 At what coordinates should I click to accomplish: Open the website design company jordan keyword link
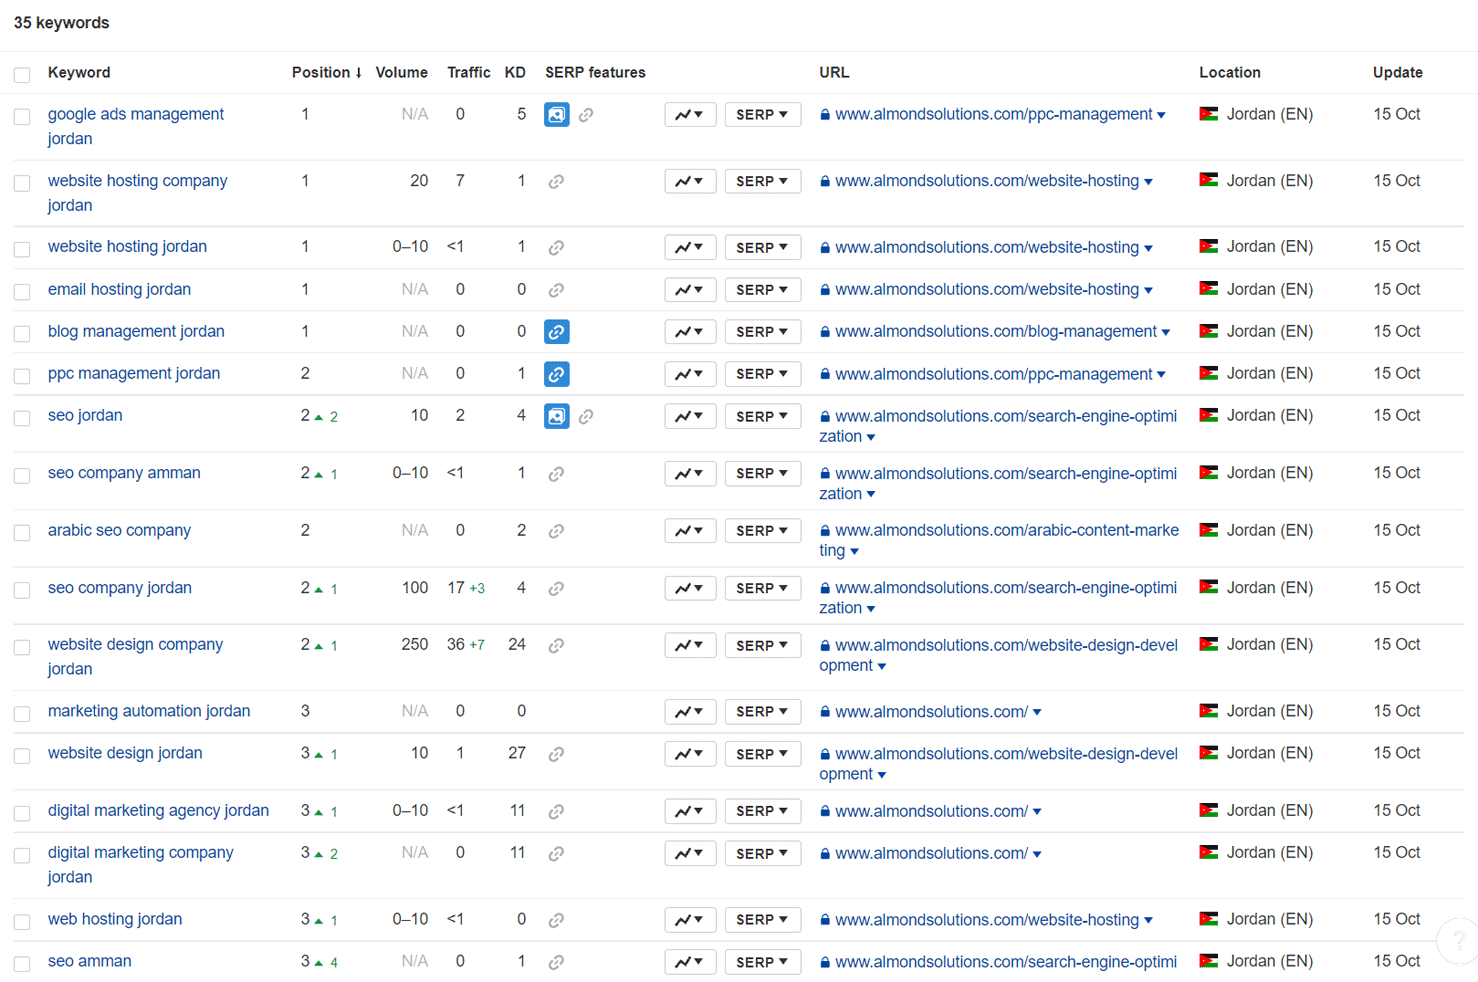pyautogui.click(x=136, y=657)
